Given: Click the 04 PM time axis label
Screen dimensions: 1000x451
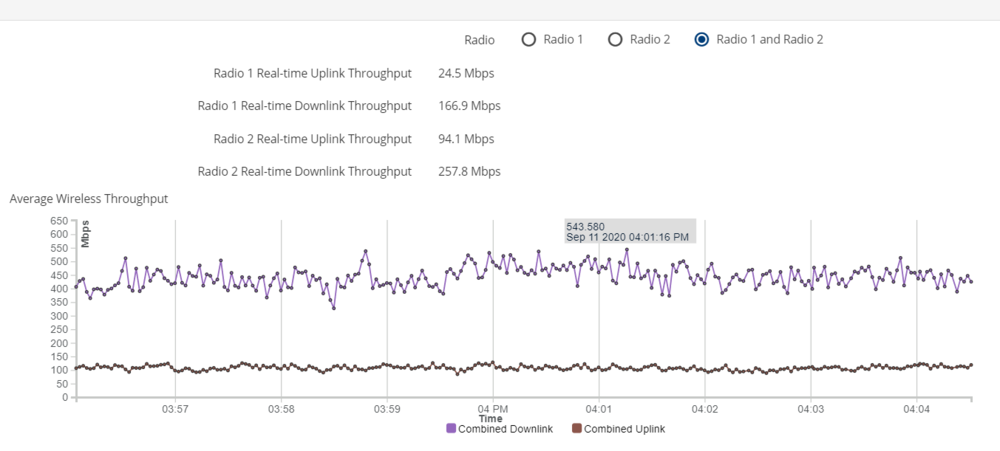Looking at the screenshot, I should point(493,410).
